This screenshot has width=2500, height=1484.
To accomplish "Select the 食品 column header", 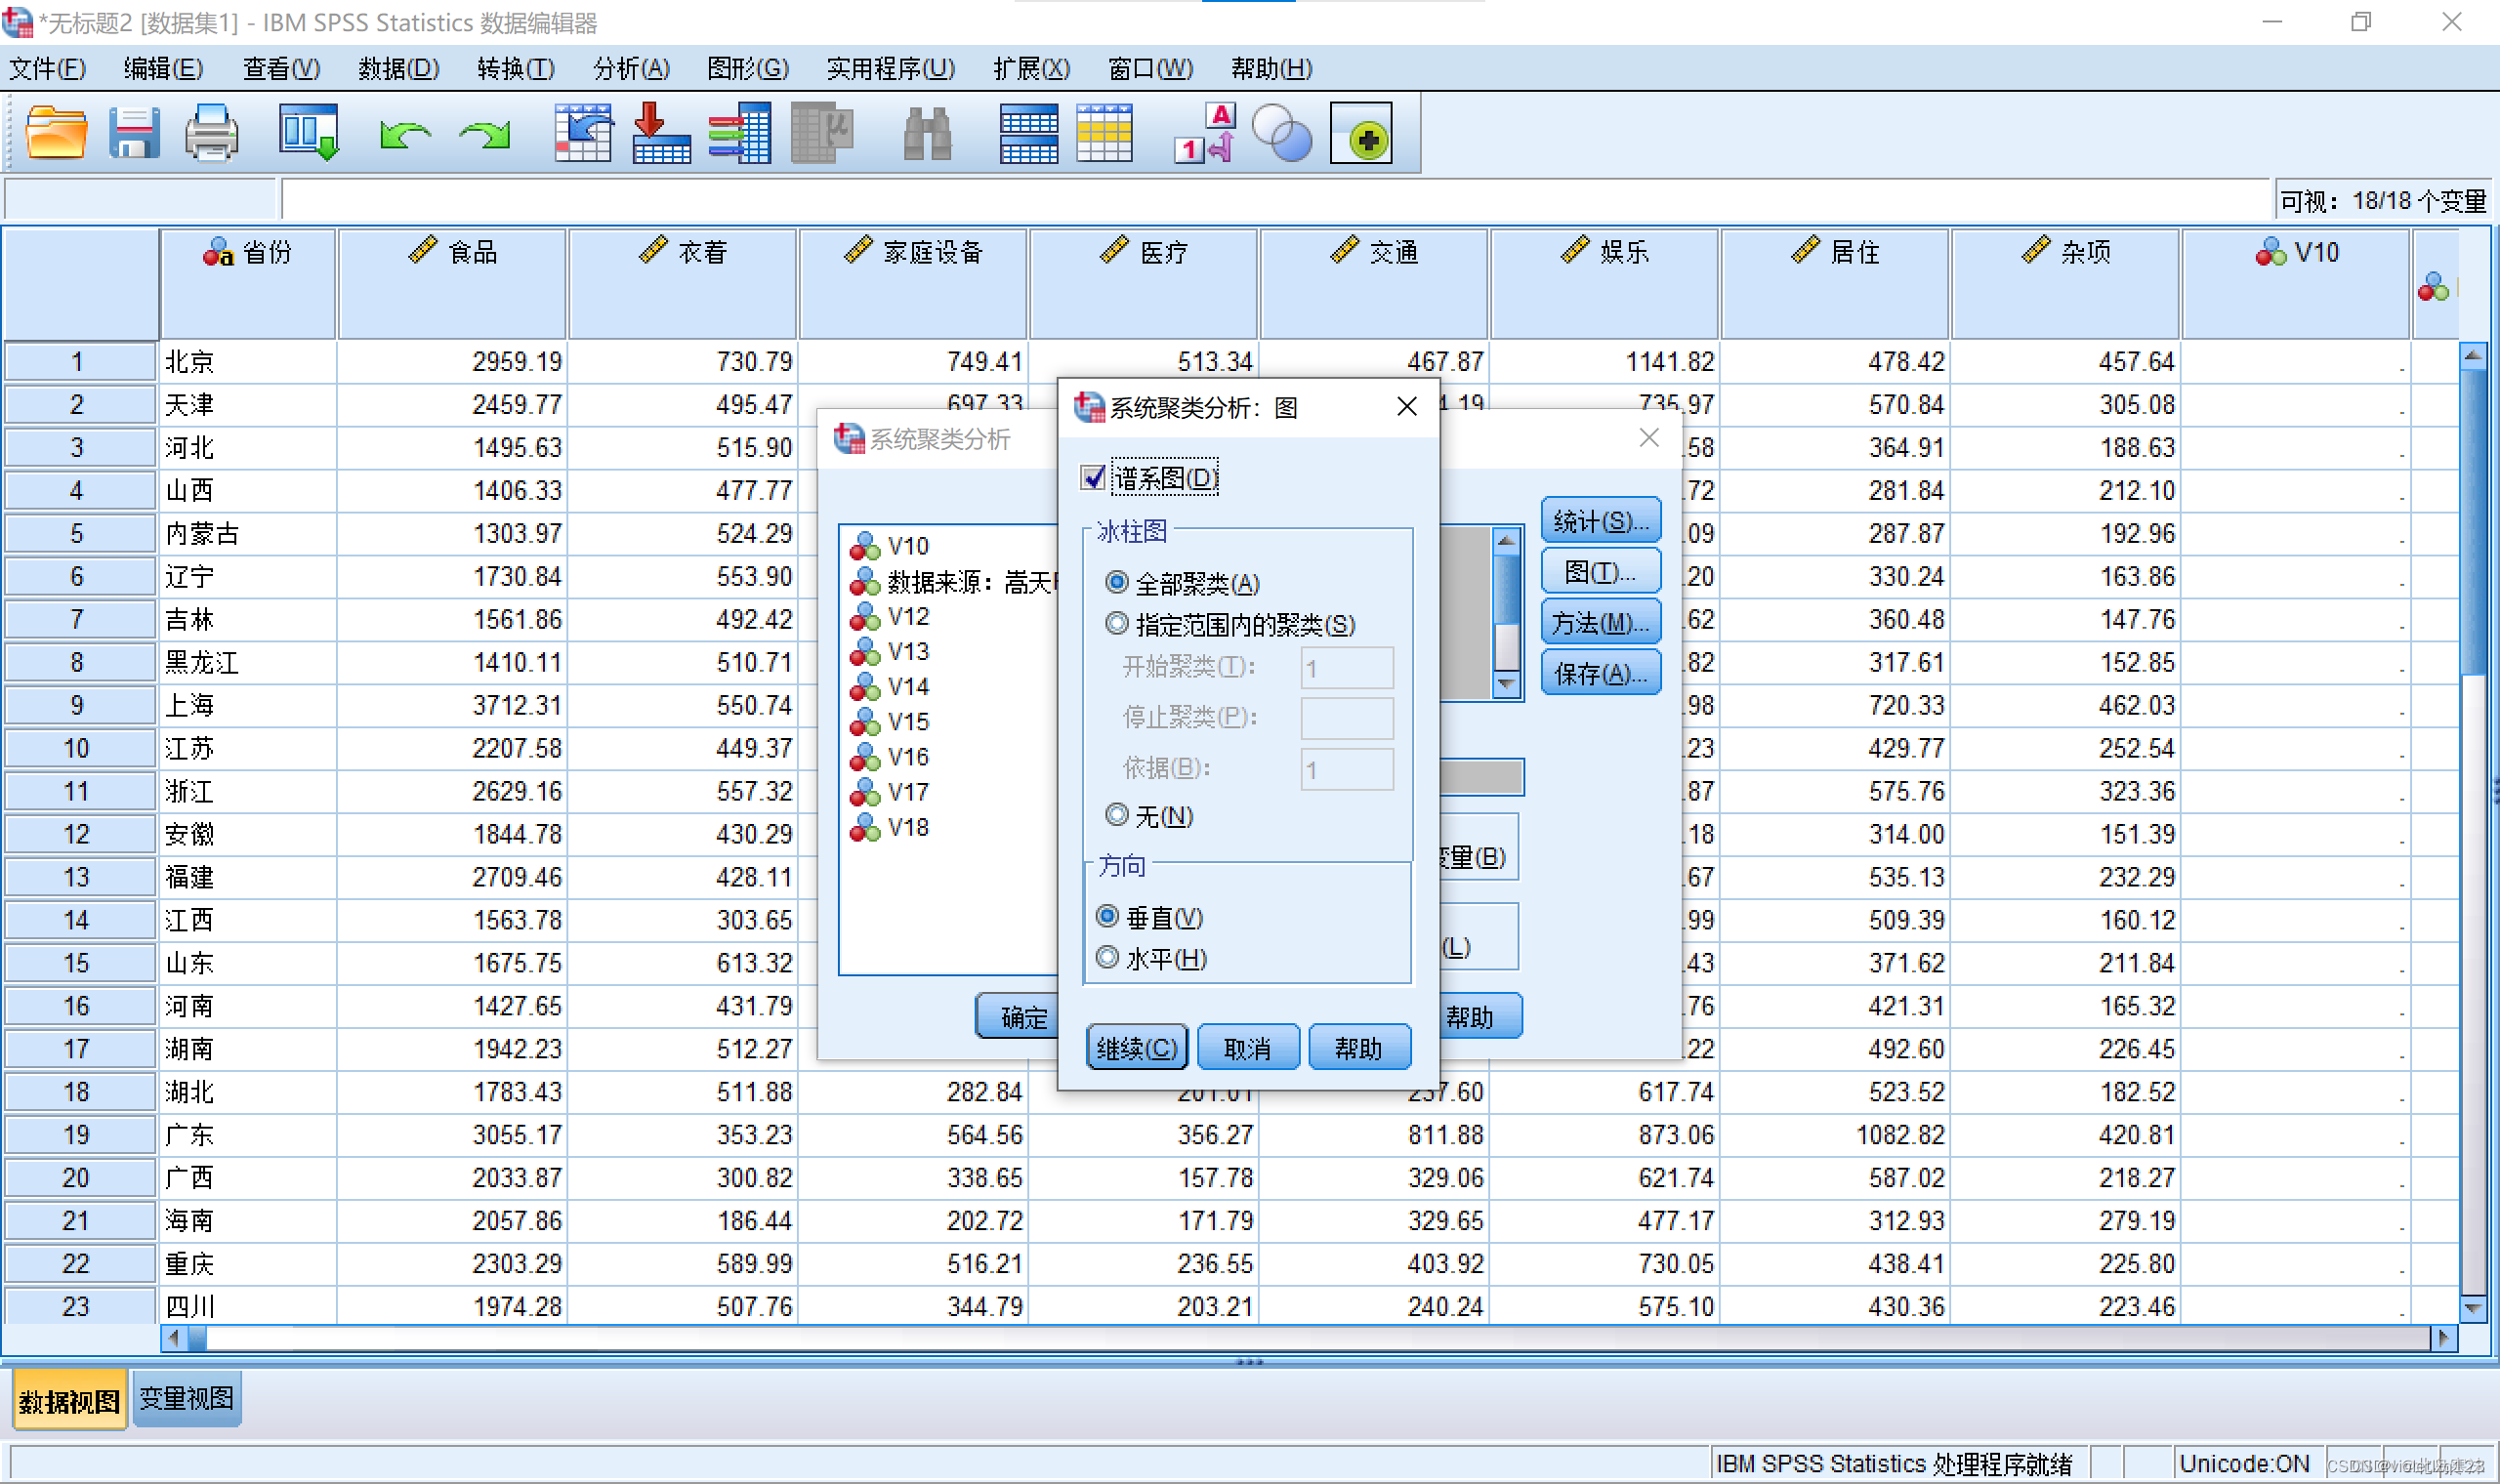I will pyautogui.click(x=452, y=282).
